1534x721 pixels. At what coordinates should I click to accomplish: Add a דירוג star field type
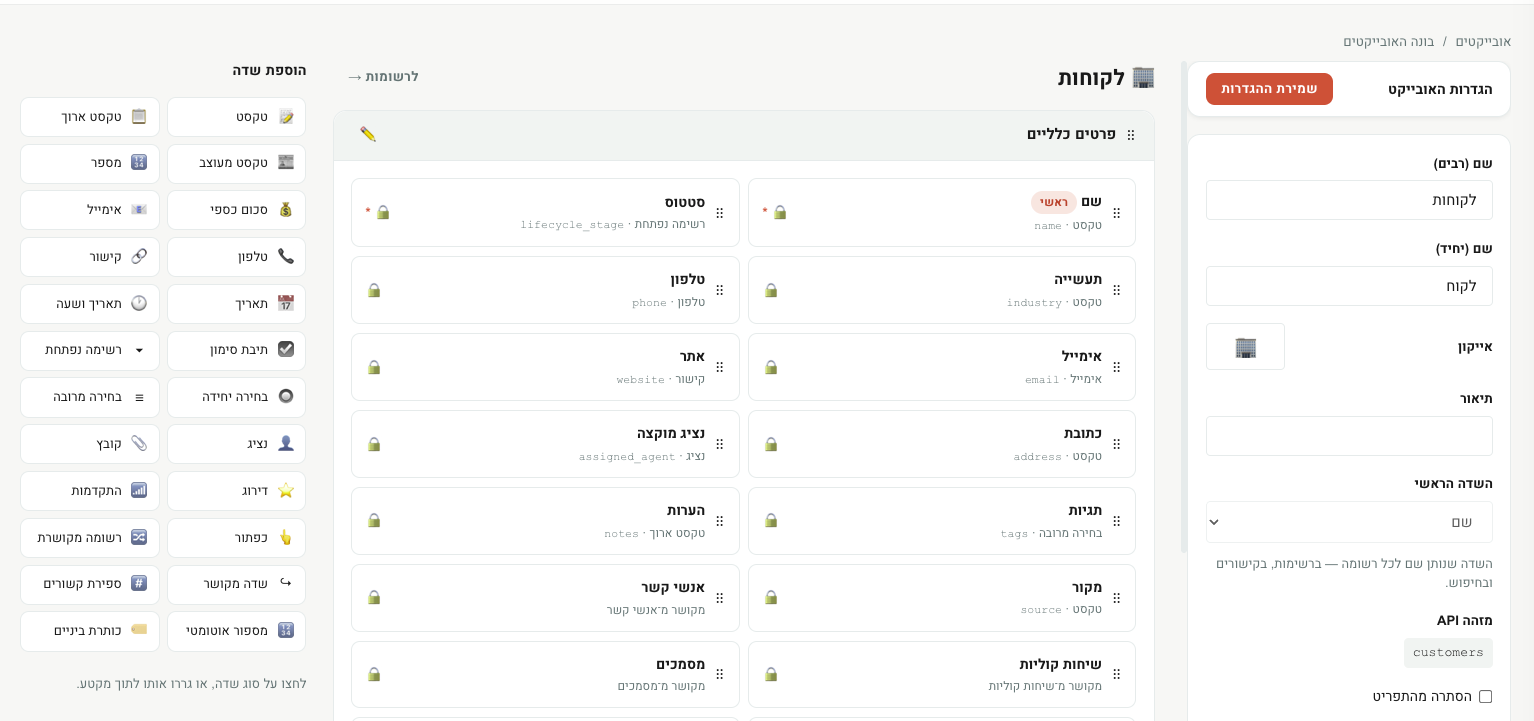pos(236,491)
